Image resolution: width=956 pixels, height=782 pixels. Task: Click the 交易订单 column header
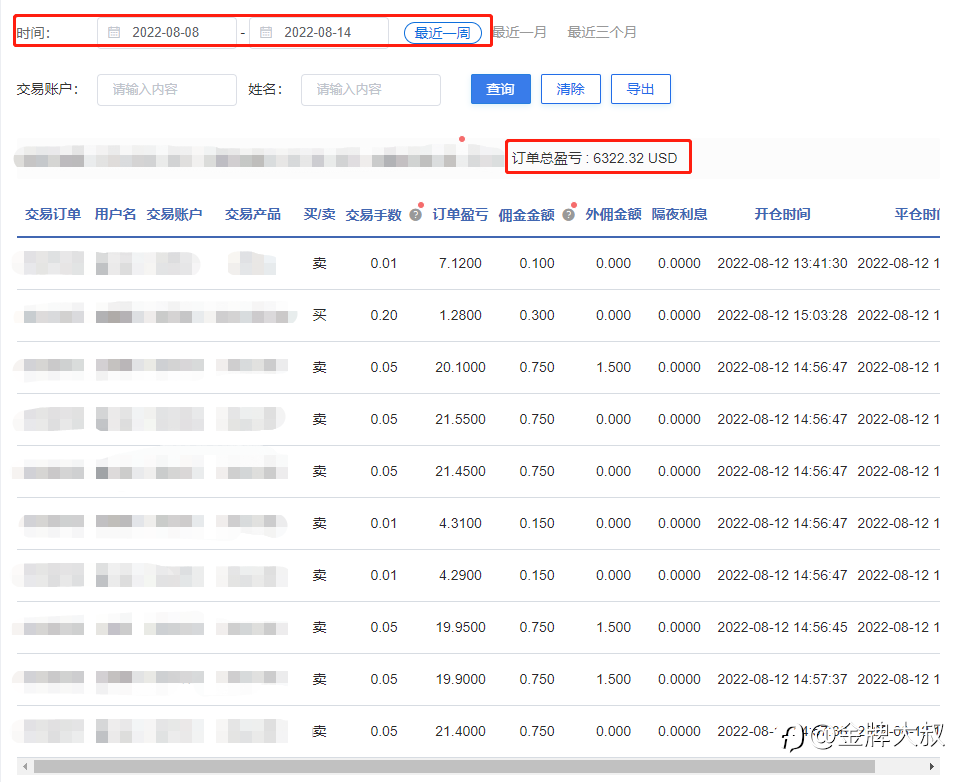[53, 214]
